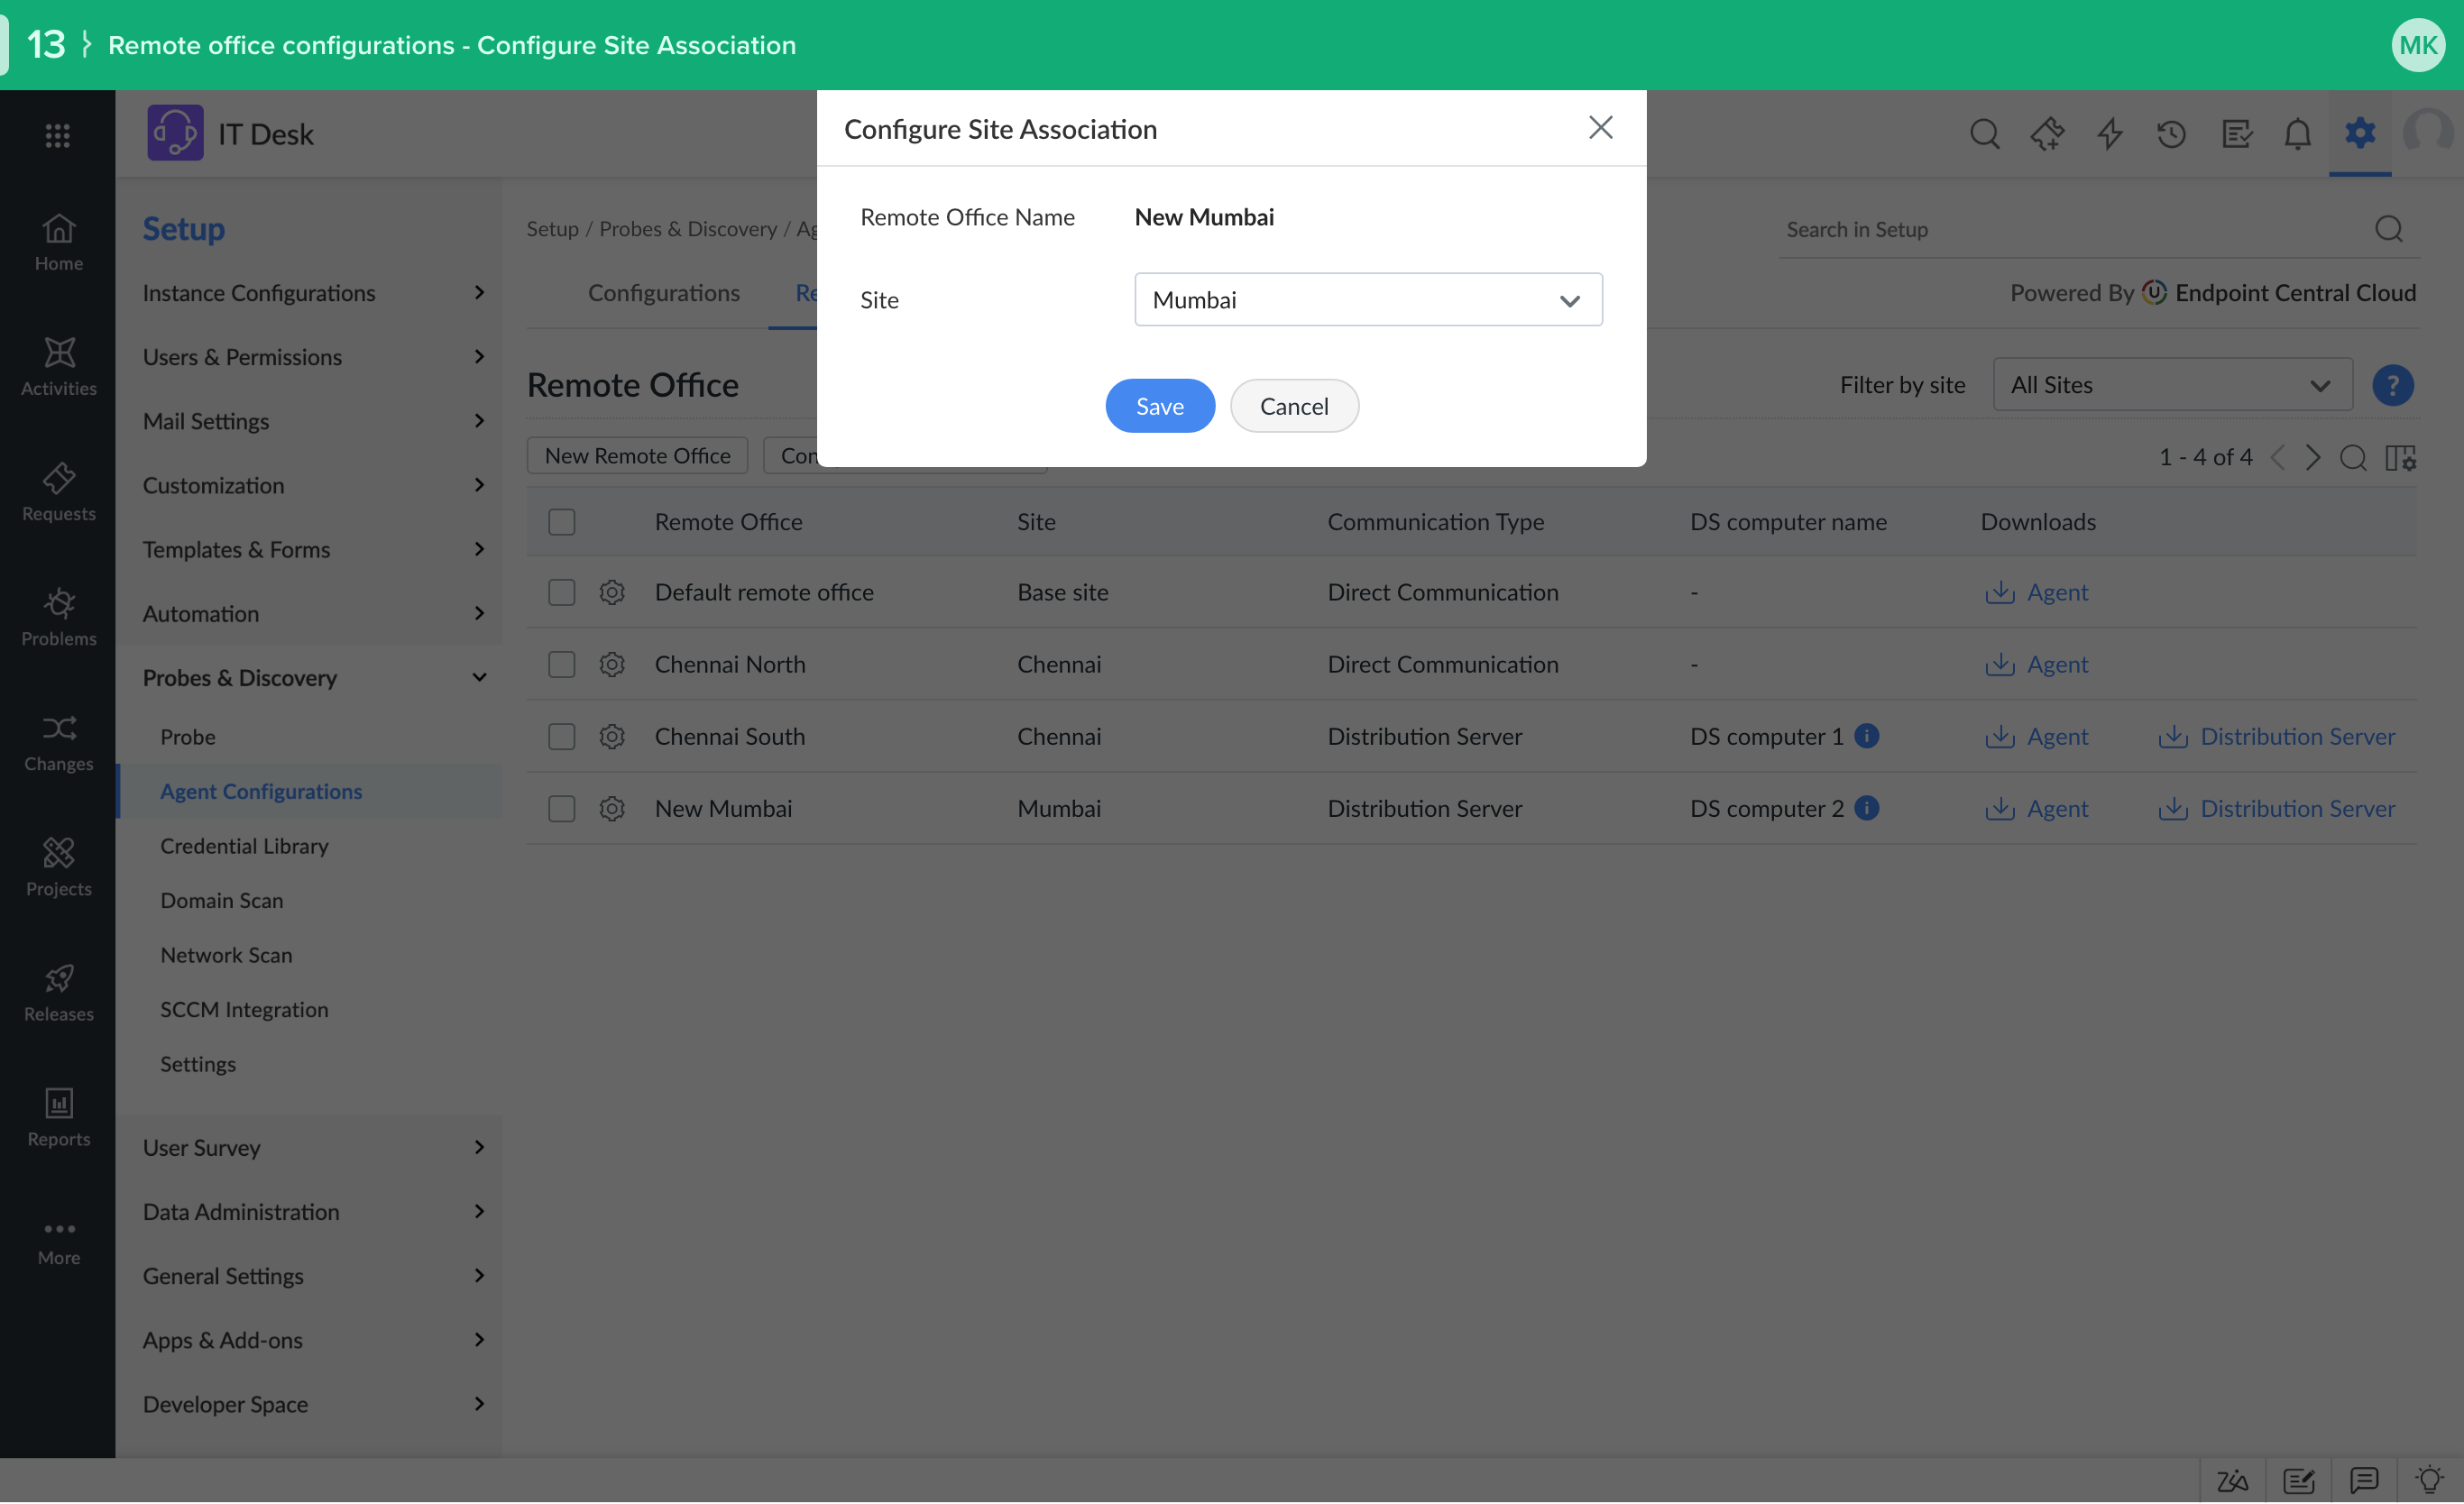Expand General Settings

coord(310,1275)
